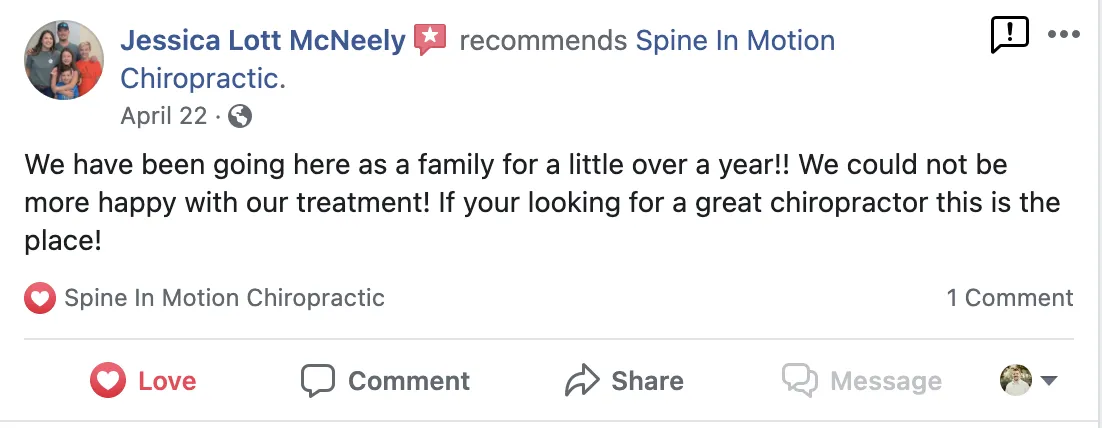Click the public globe privacy icon

[x=239, y=116]
